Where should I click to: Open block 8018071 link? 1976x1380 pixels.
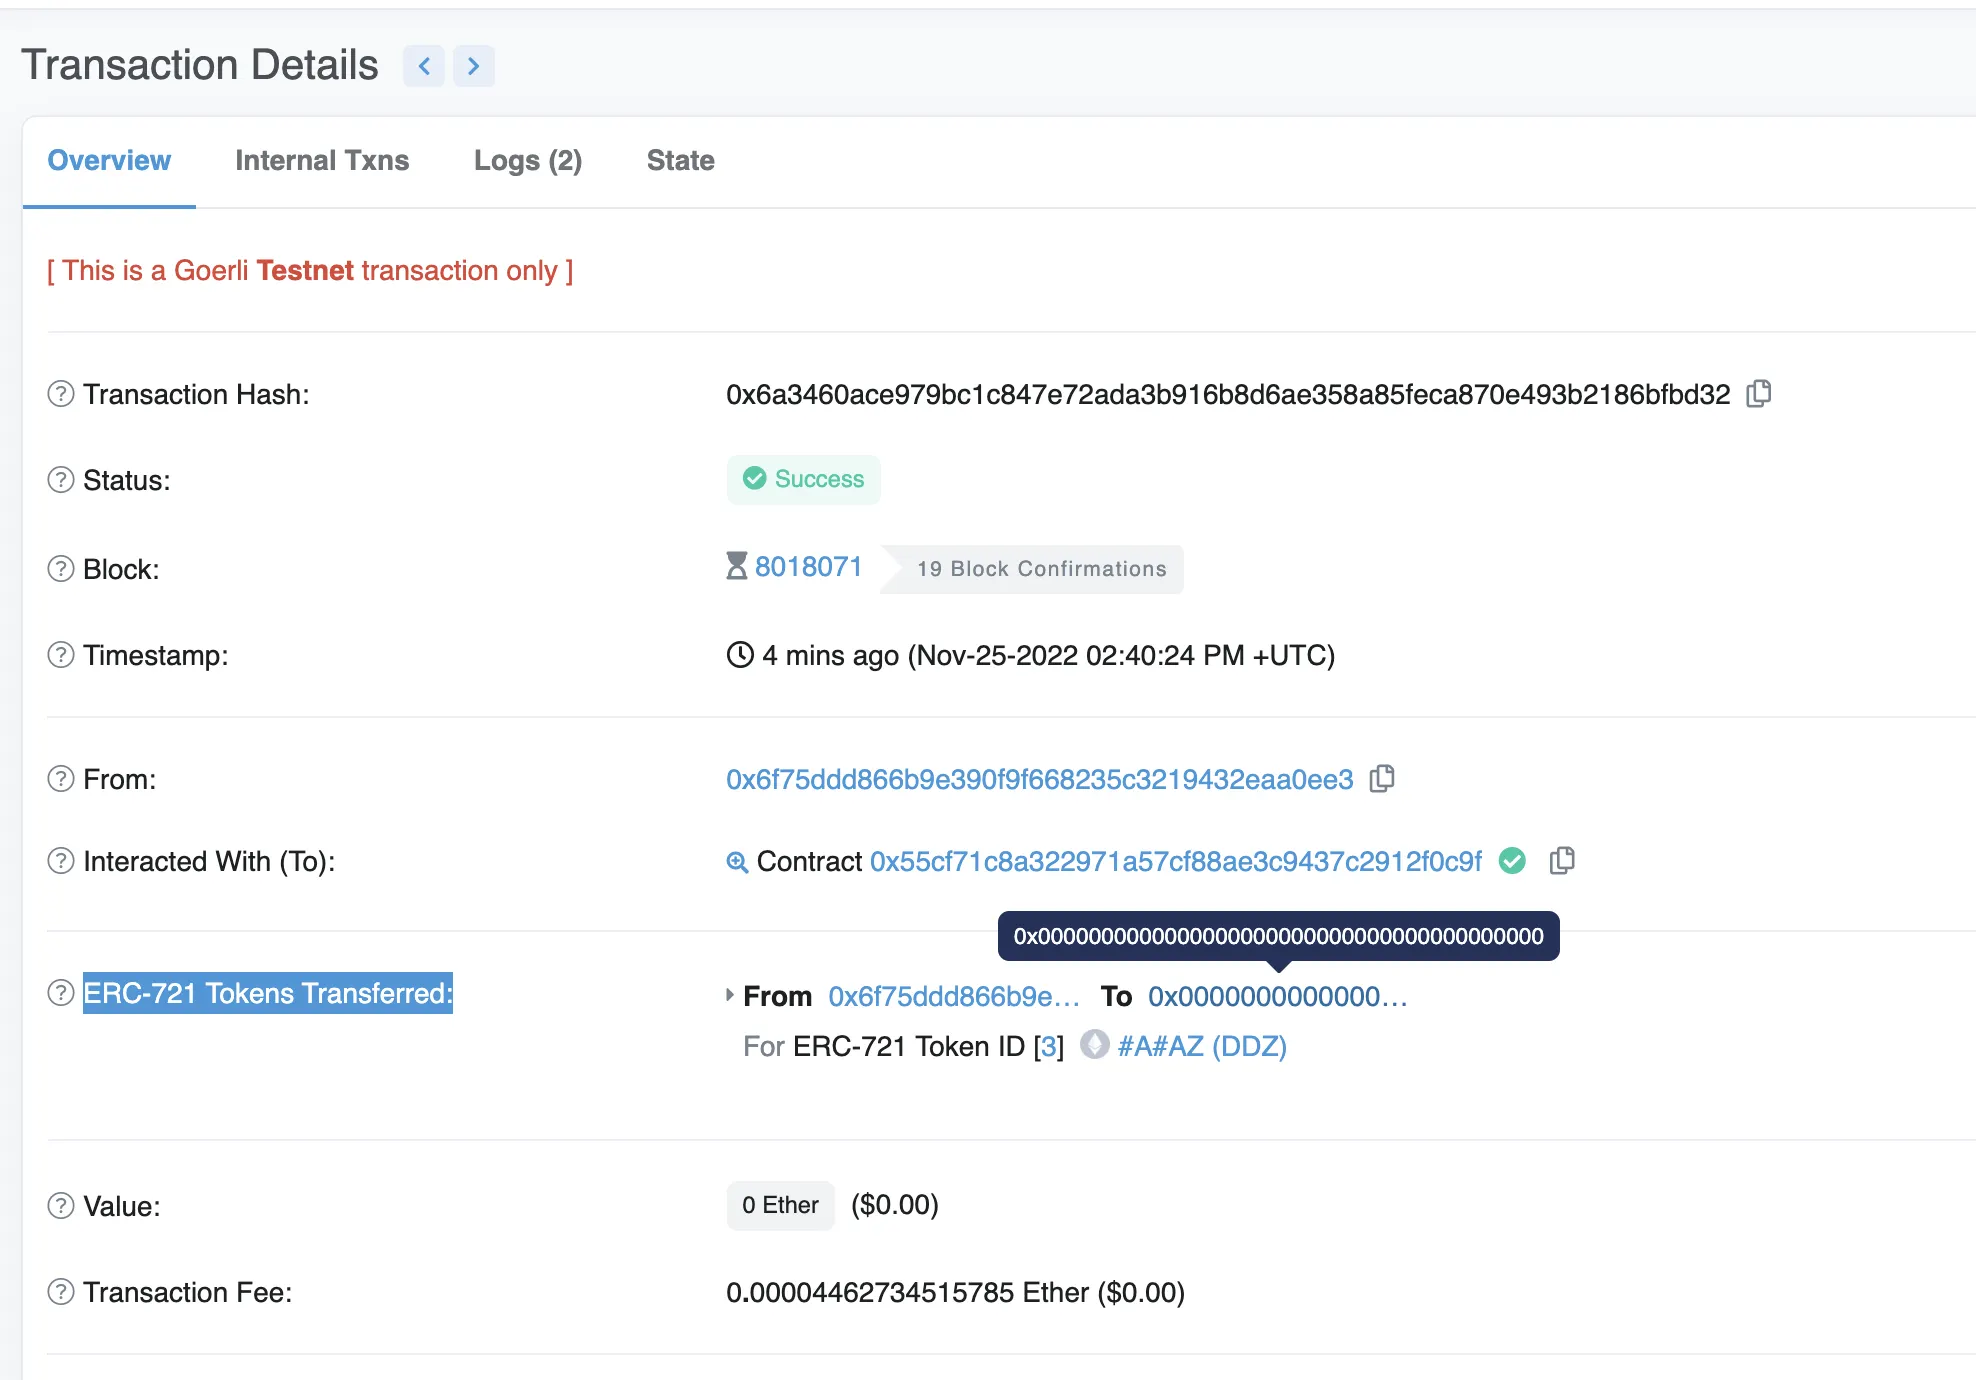point(808,567)
